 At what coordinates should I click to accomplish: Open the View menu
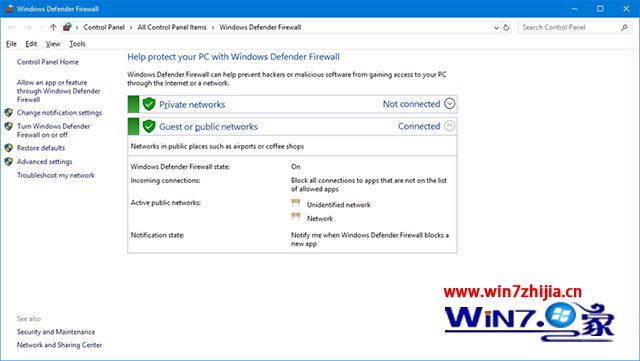click(x=53, y=44)
